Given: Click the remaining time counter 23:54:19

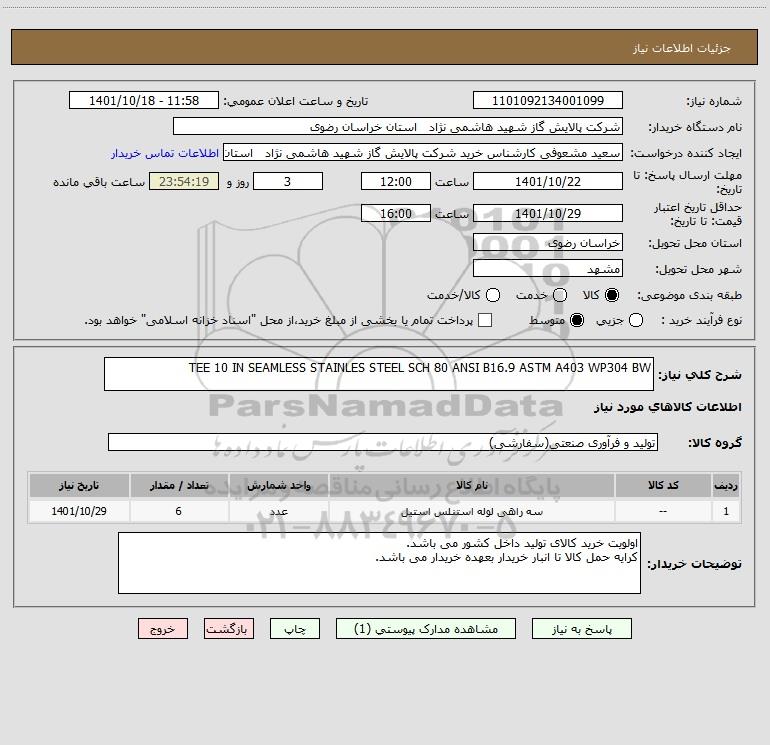Looking at the screenshot, I should point(184,181).
